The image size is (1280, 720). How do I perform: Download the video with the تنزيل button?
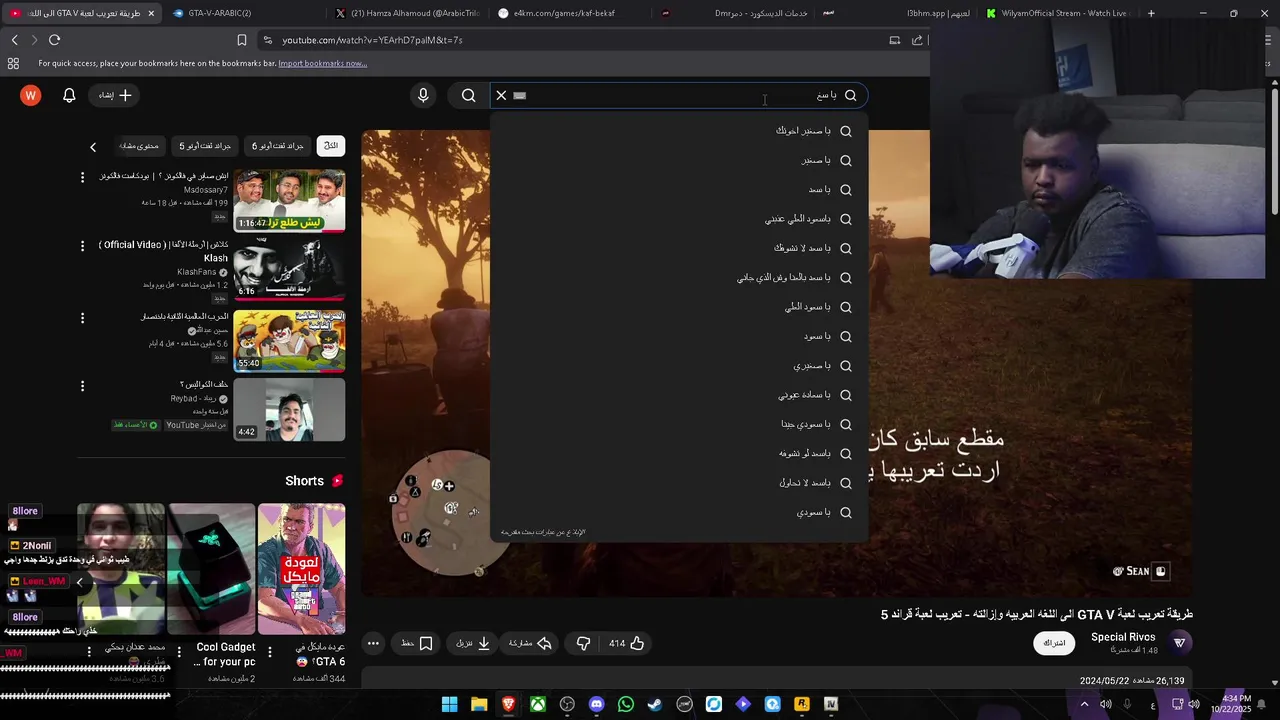point(474,643)
